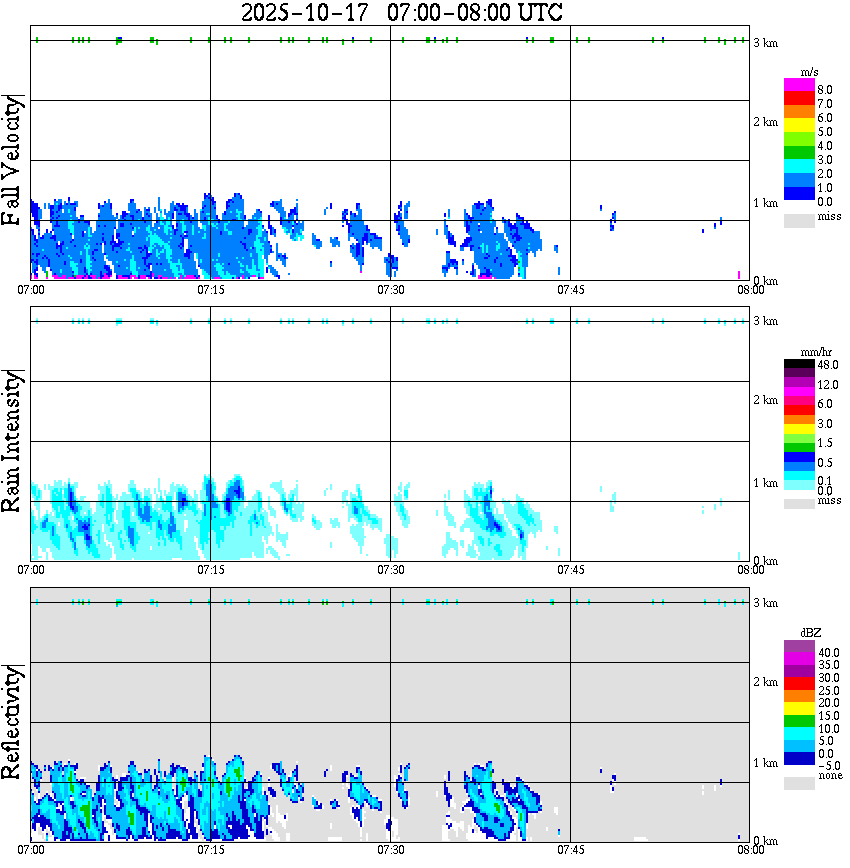This screenshot has width=850, height=868.
Task: Click the "2 km" label of Fall Velocity plot
Action: pos(766,122)
